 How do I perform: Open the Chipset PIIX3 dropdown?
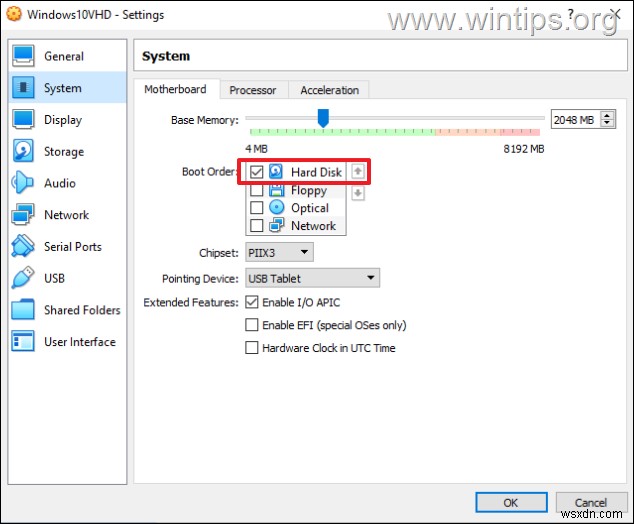click(279, 252)
